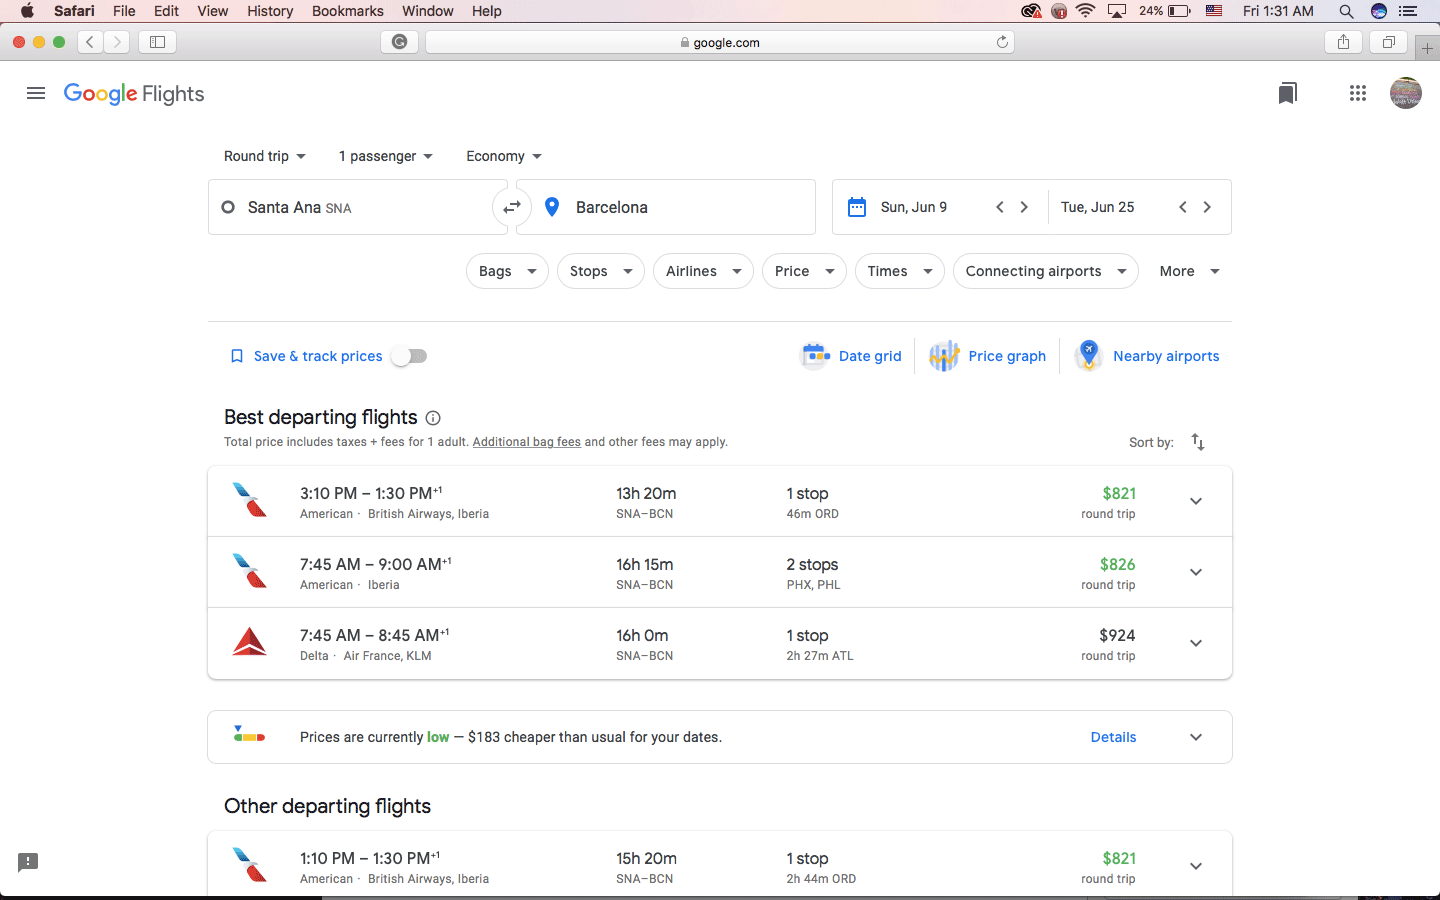Go to next return date
This screenshot has height=900, width=1440.
point(1207,207)
